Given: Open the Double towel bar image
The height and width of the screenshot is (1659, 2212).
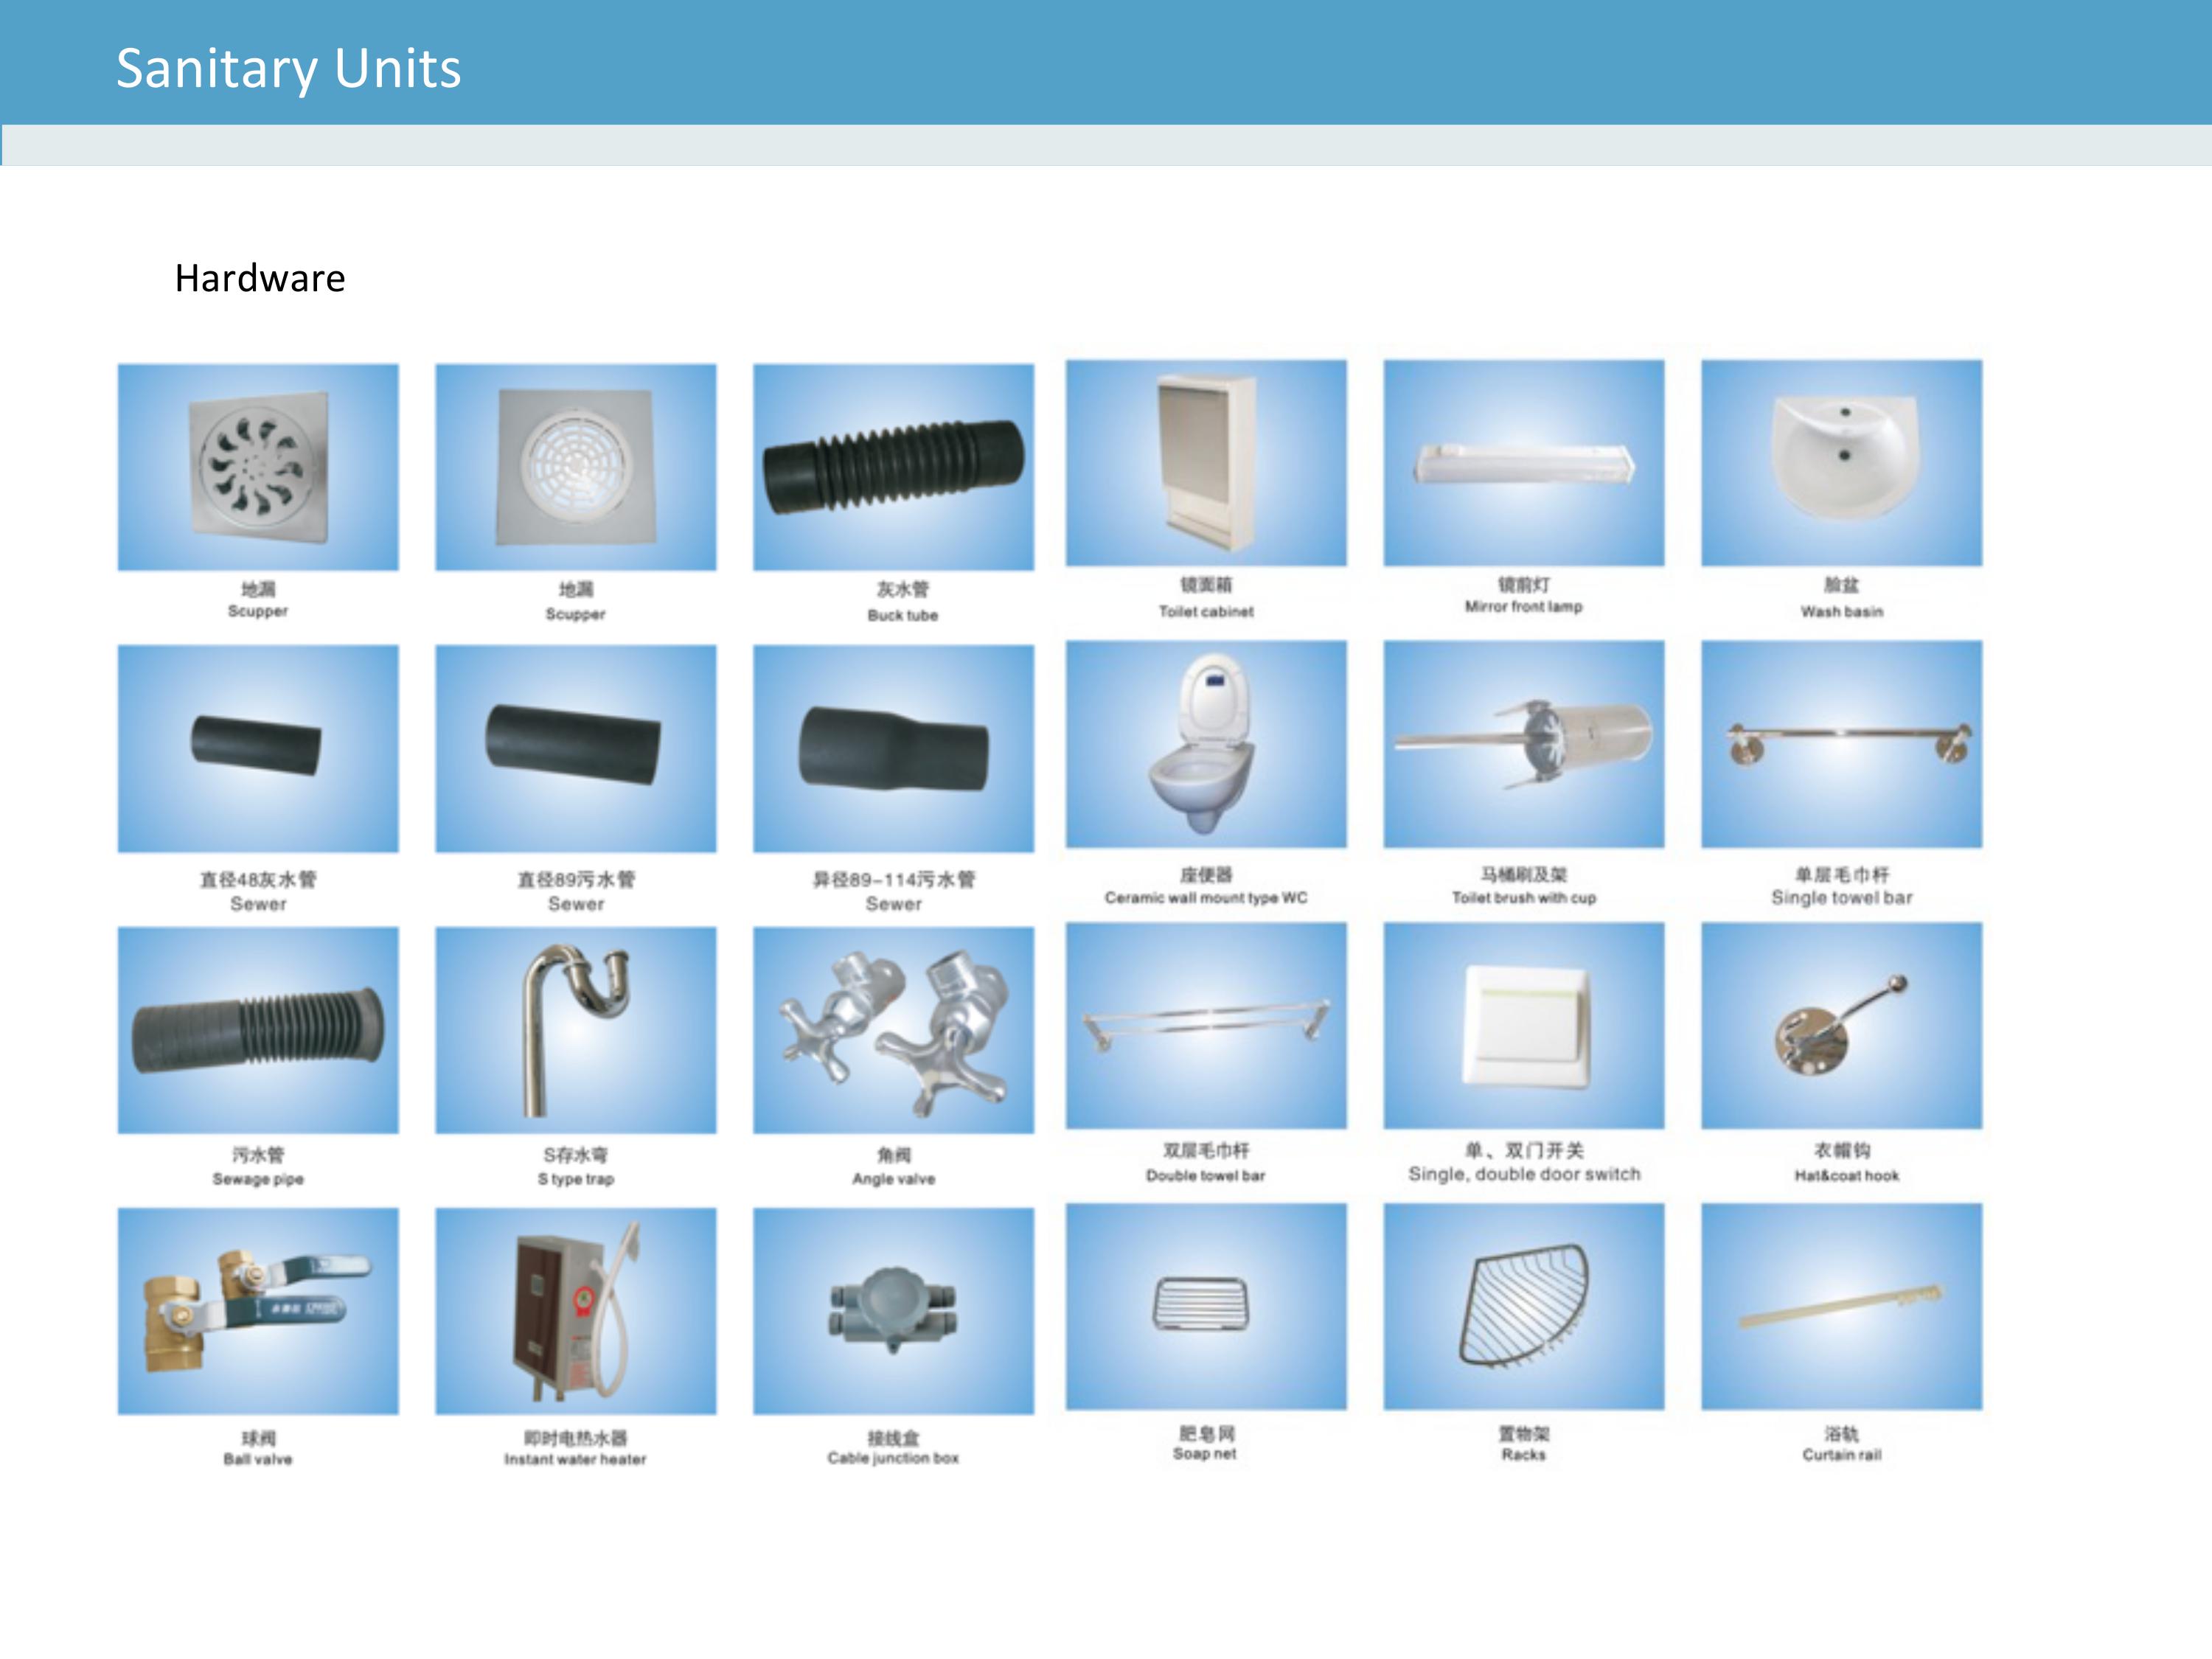Looking at the screenshot, I should pyautogui.click(x=1206, y=1026).
